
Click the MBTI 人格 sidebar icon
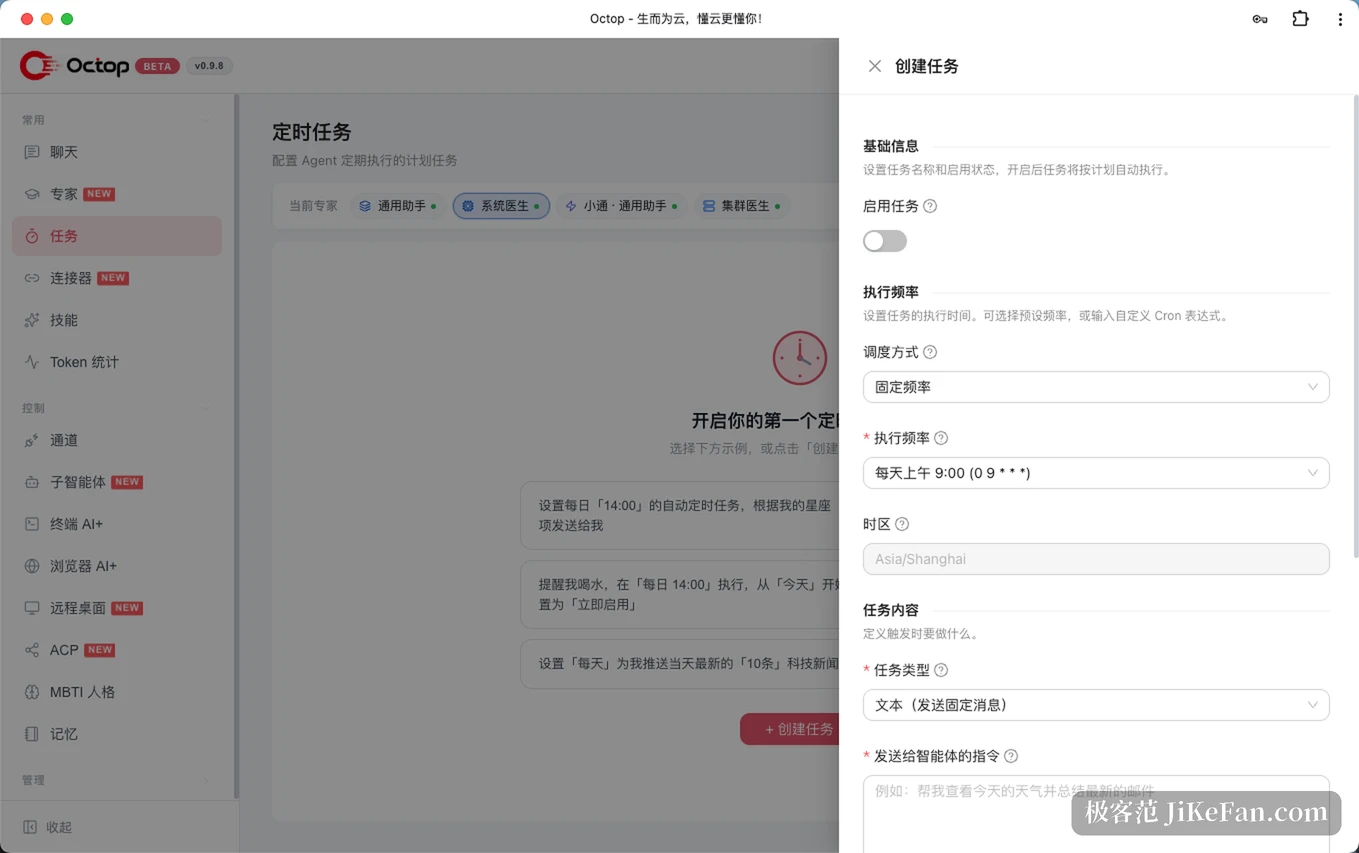point(32,692)
